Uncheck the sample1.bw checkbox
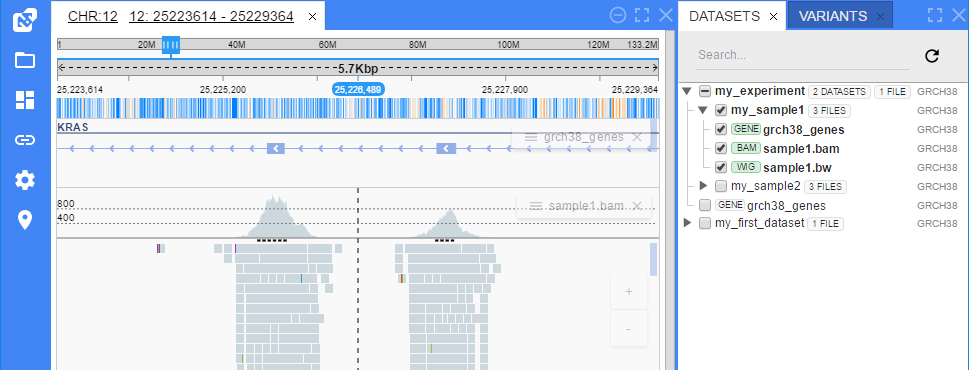The width and height of the screenshot is (969, 370). (x=721, y=167)
